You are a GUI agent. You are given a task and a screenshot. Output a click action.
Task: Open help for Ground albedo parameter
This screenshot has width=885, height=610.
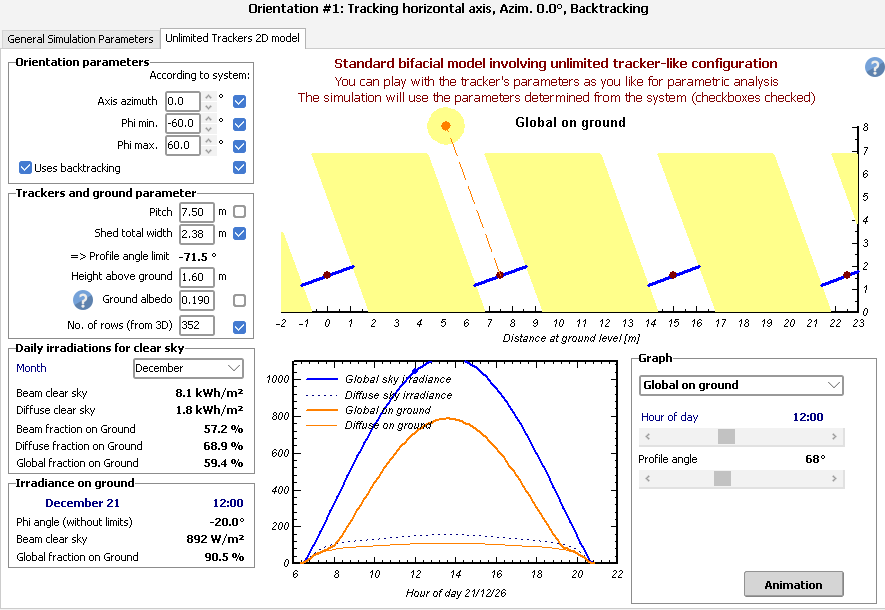[82, 300]
